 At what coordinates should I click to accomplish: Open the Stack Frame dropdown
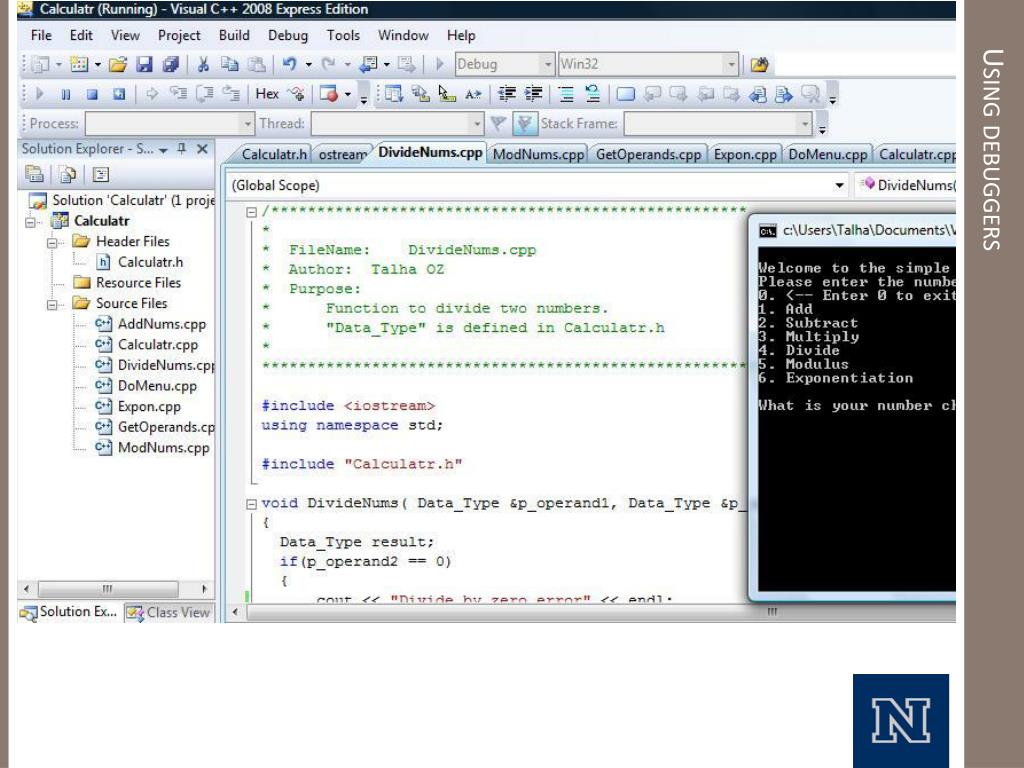[x=718, y=123]
